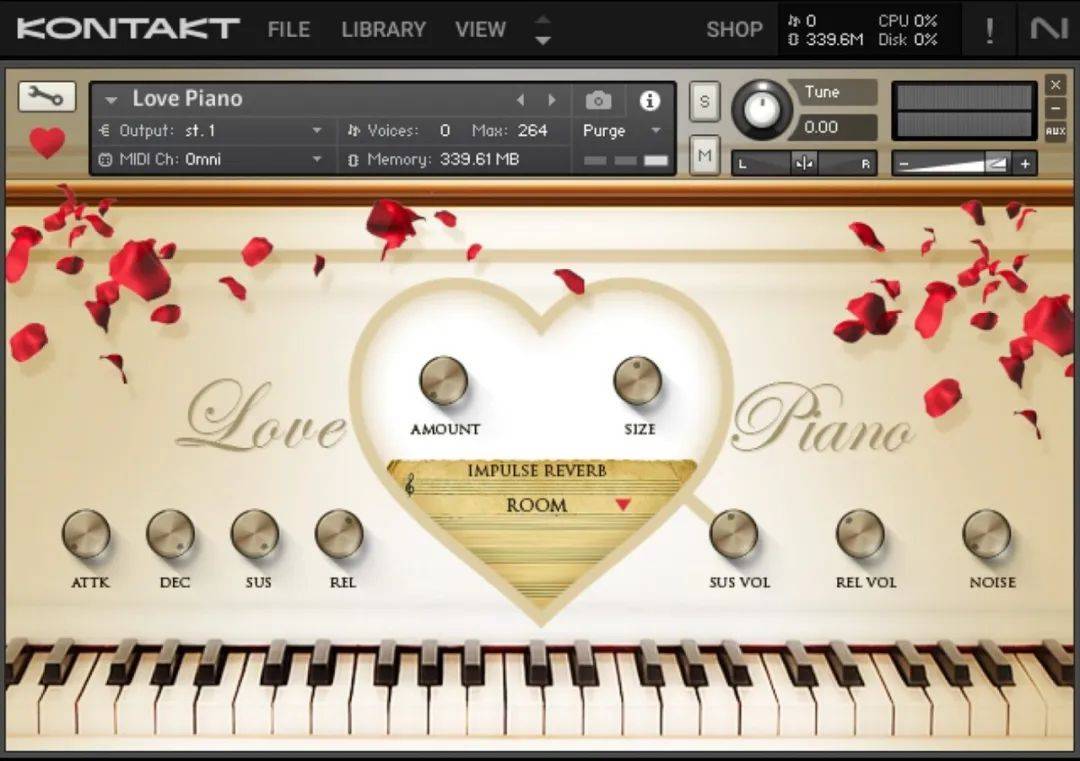1080x761 pixels.
Task: Click the reverb SIZE knob
Action: [638, 380]
